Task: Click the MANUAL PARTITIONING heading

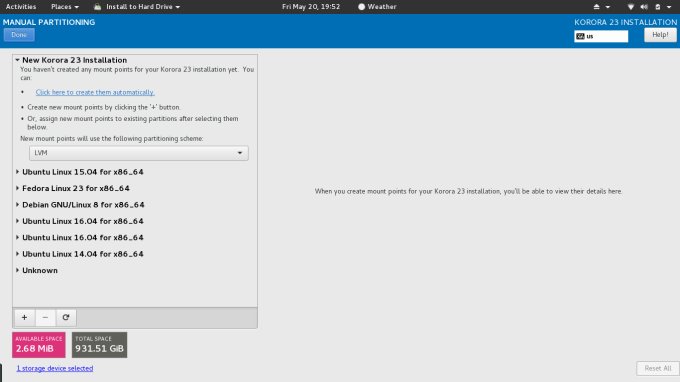Action: click(49, 22)
